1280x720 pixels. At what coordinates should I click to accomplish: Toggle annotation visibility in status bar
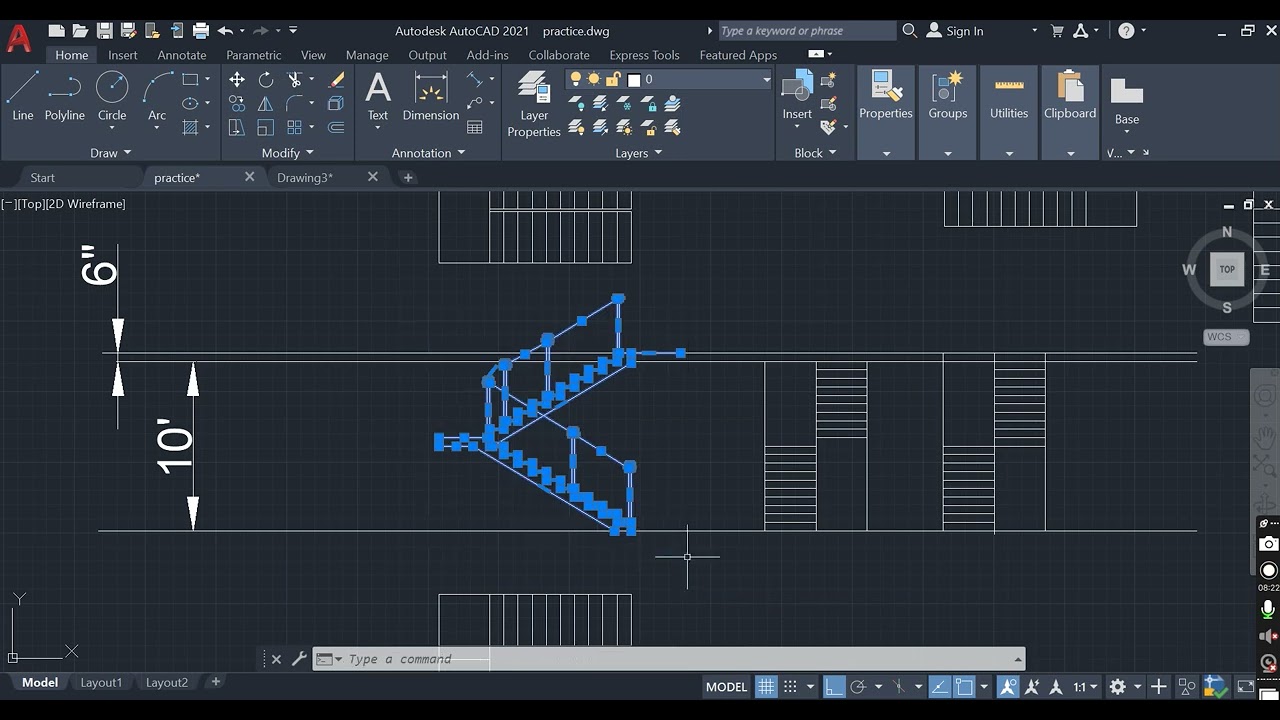click(1008, 687)
